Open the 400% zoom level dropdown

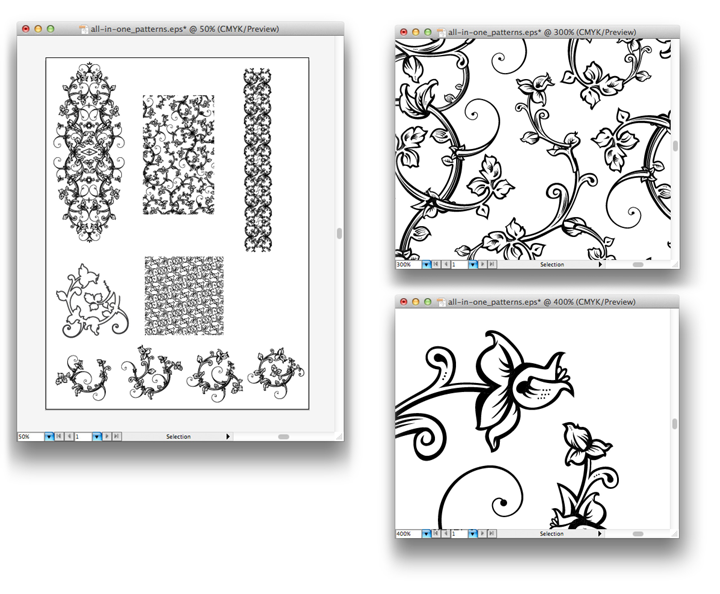tap(426, 534)
